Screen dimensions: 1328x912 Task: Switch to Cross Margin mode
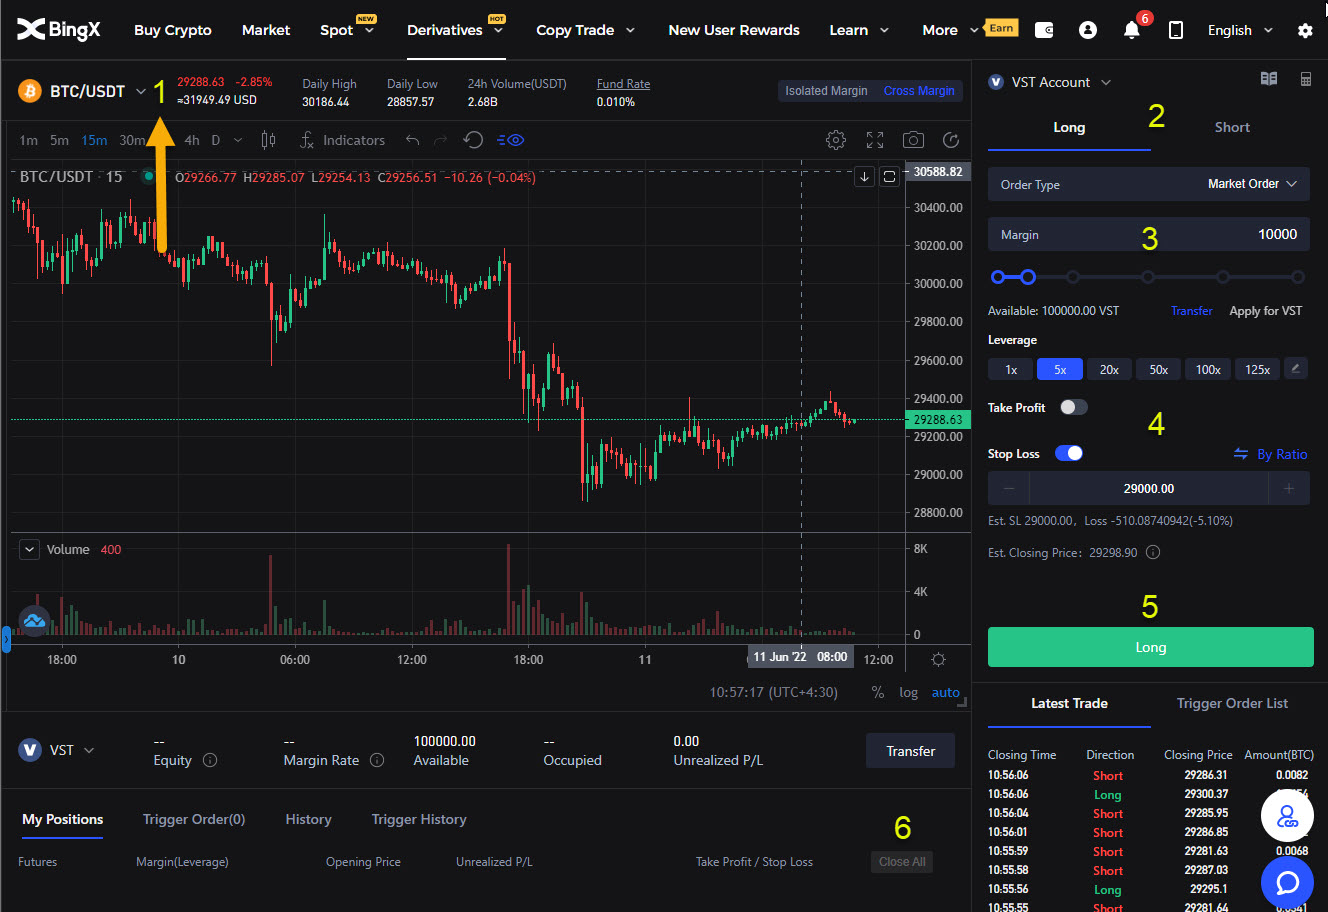(x=919, y=91)
